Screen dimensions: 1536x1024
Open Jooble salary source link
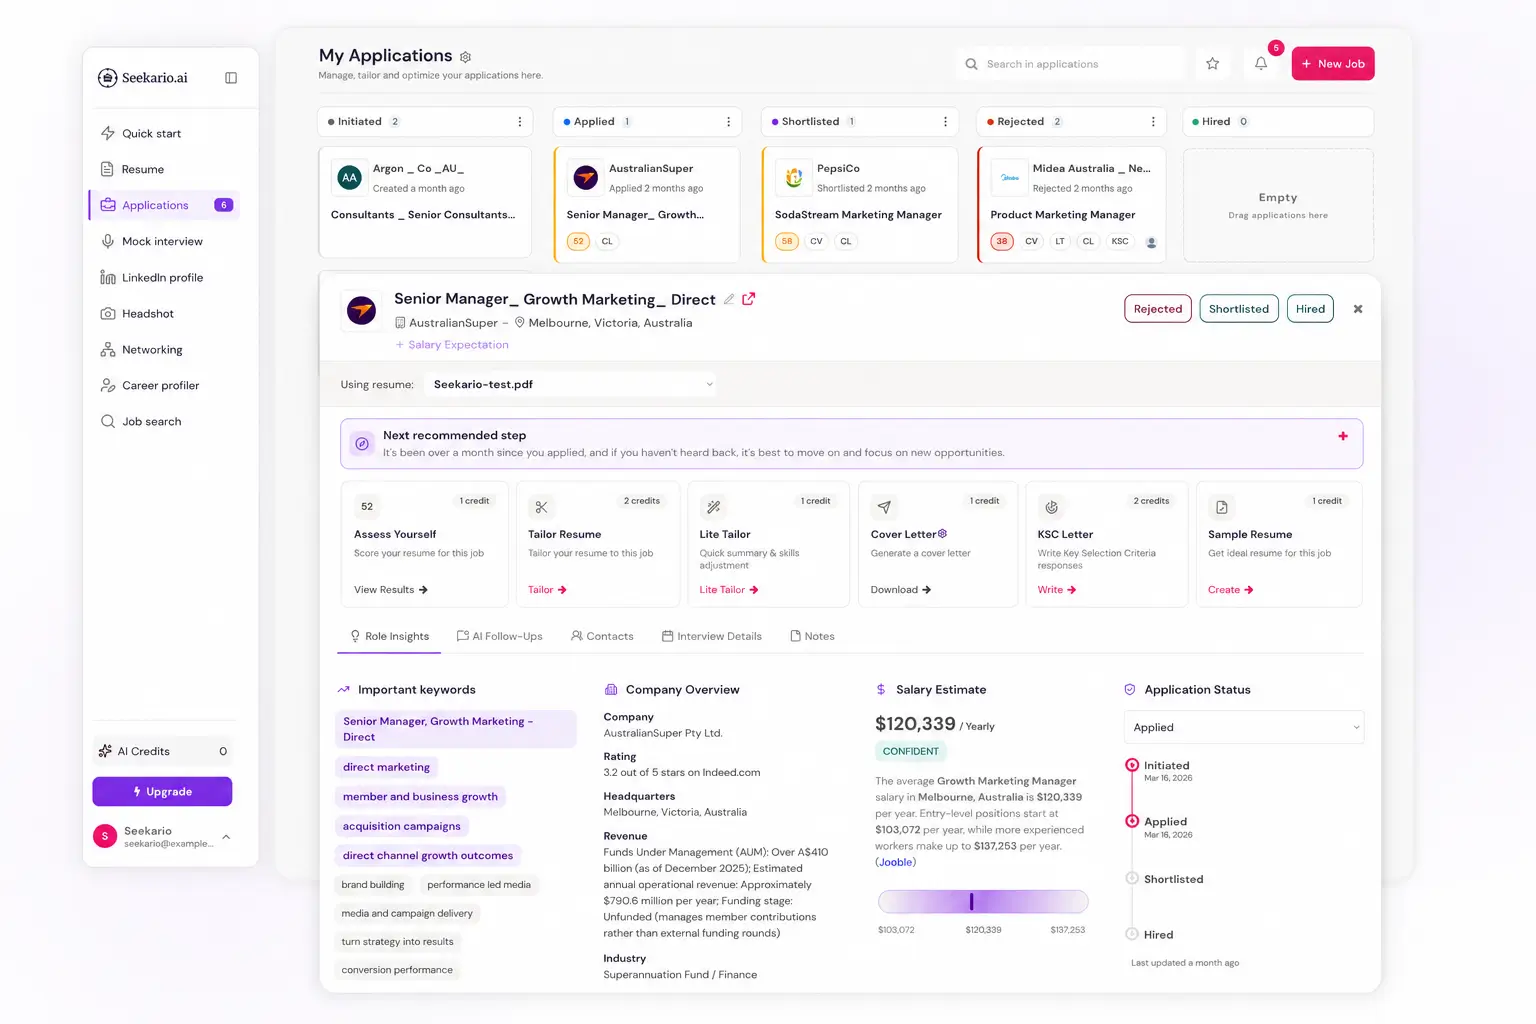895,862
